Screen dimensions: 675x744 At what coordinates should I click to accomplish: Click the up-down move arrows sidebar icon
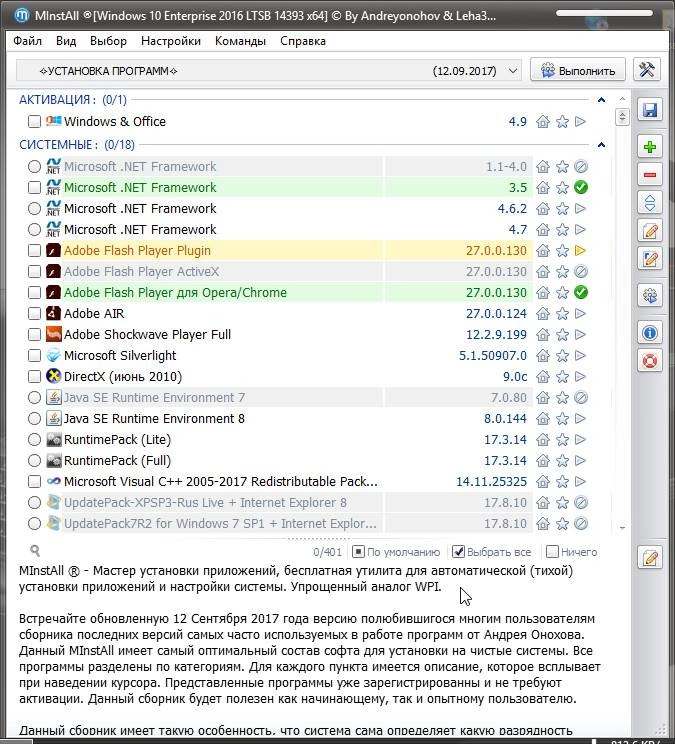(x=649, y=203)
